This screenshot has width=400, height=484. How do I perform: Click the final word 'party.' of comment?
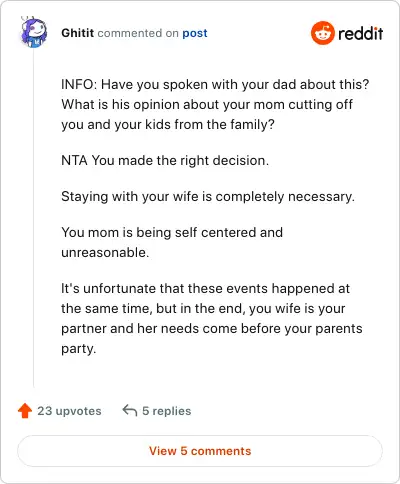point(78,349)
